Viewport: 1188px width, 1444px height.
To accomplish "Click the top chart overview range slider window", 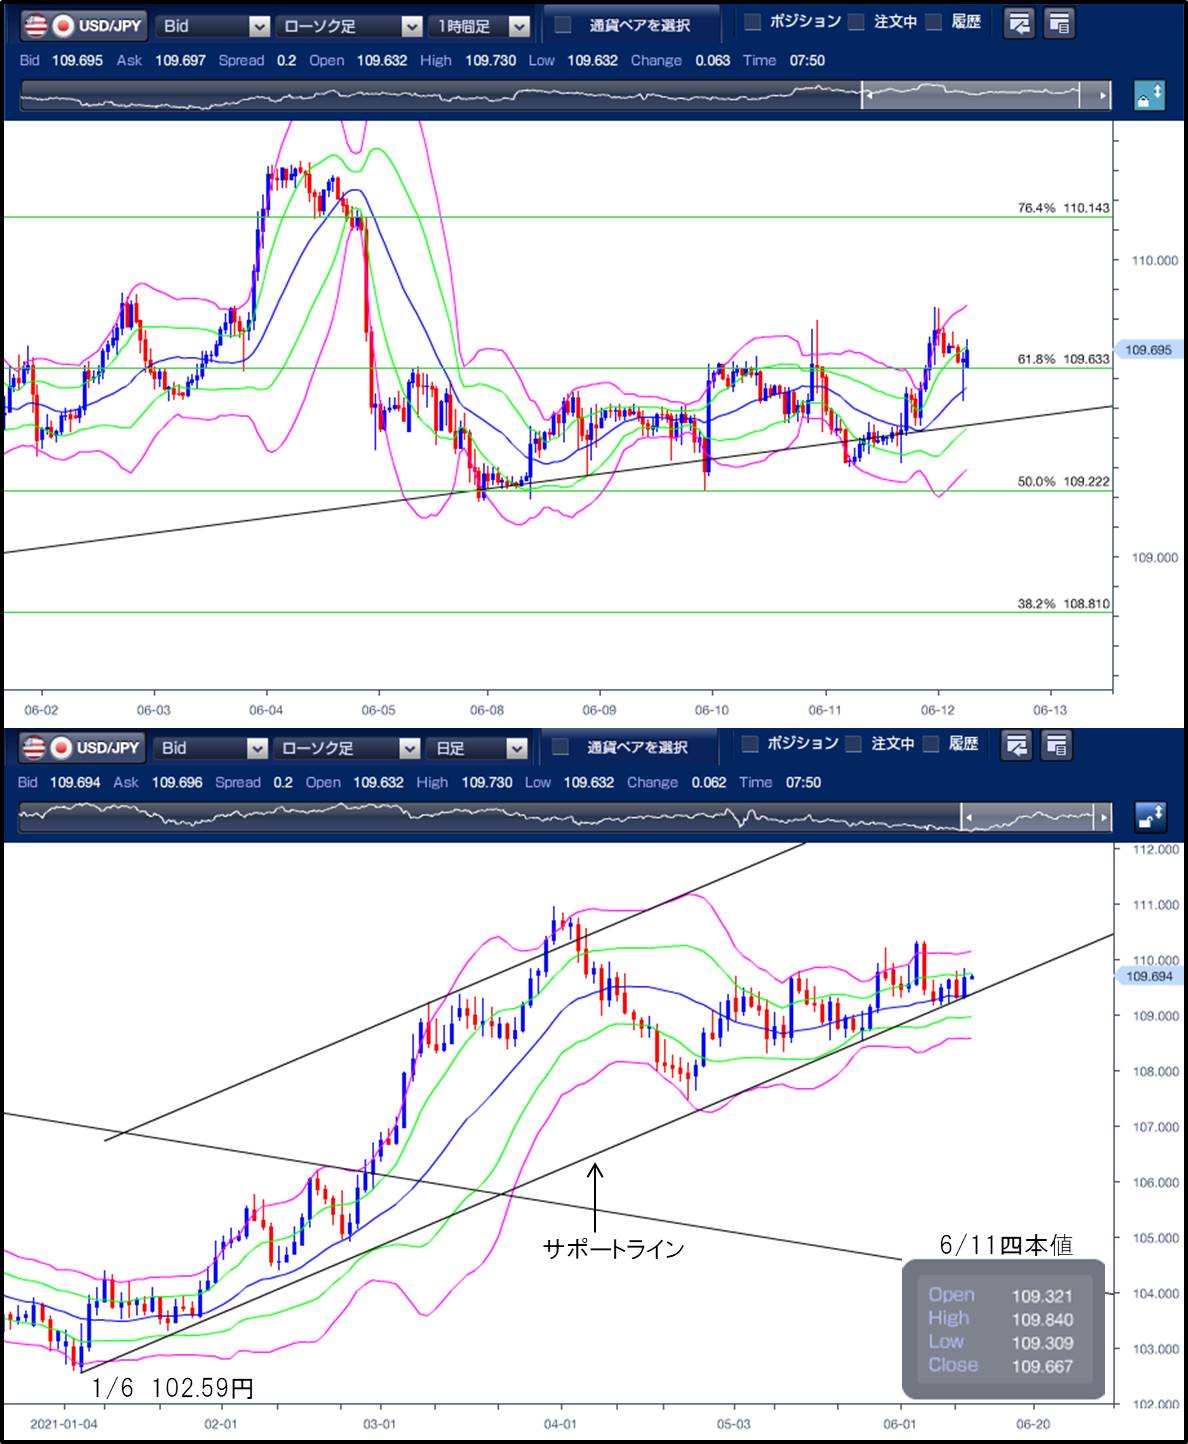I will [970, 96].
